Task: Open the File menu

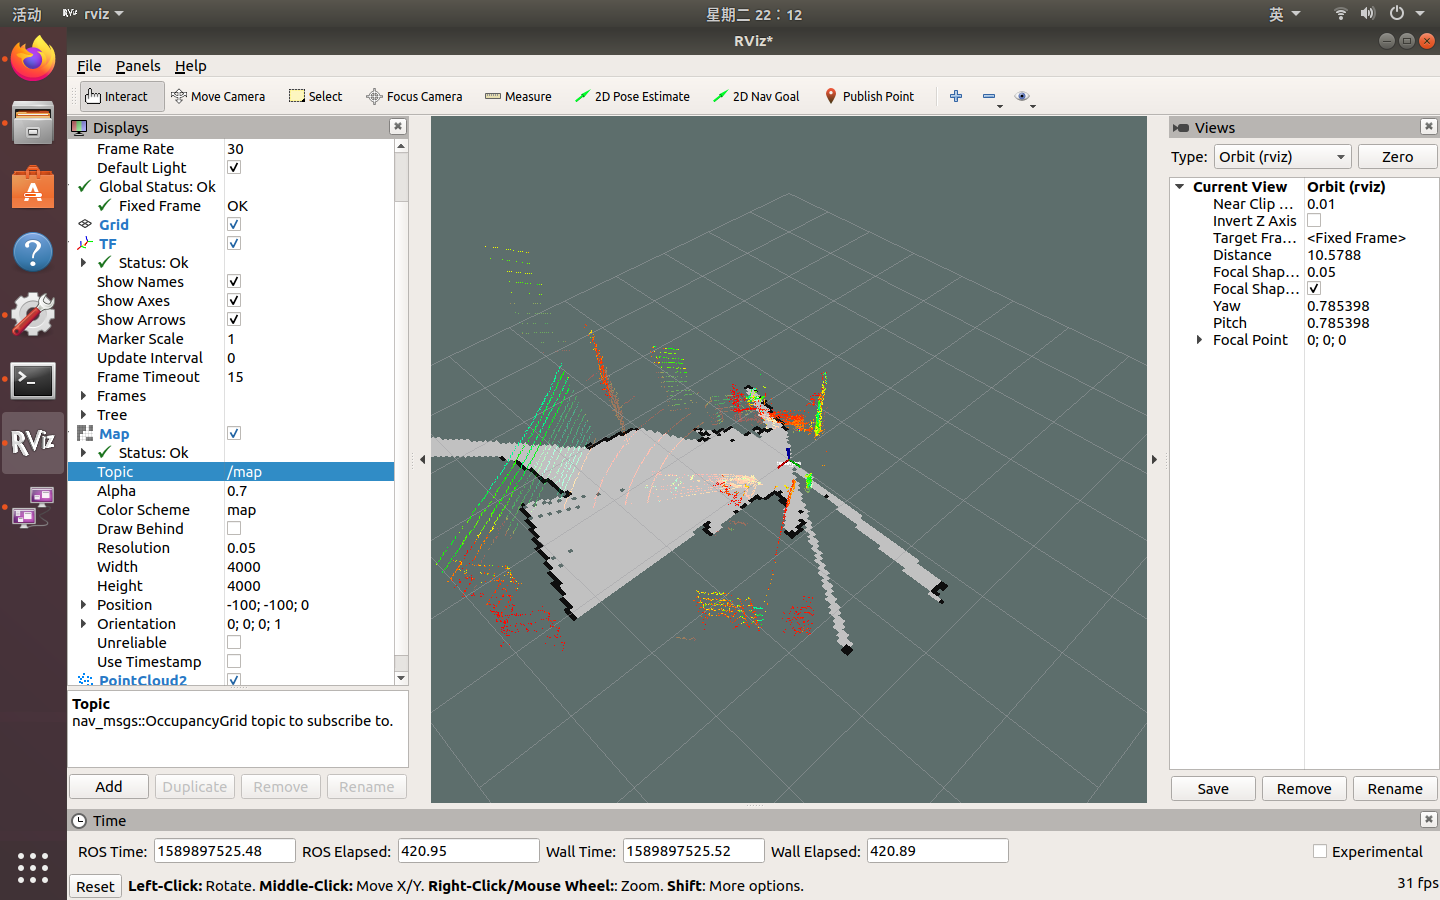Action: click(89, 66)
